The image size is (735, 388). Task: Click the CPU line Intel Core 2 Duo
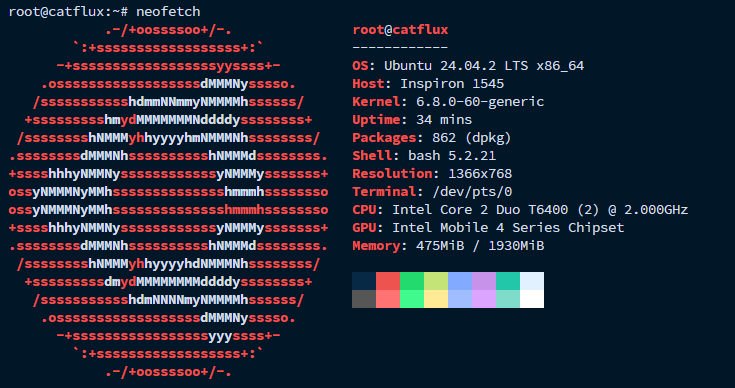[520, 209]
